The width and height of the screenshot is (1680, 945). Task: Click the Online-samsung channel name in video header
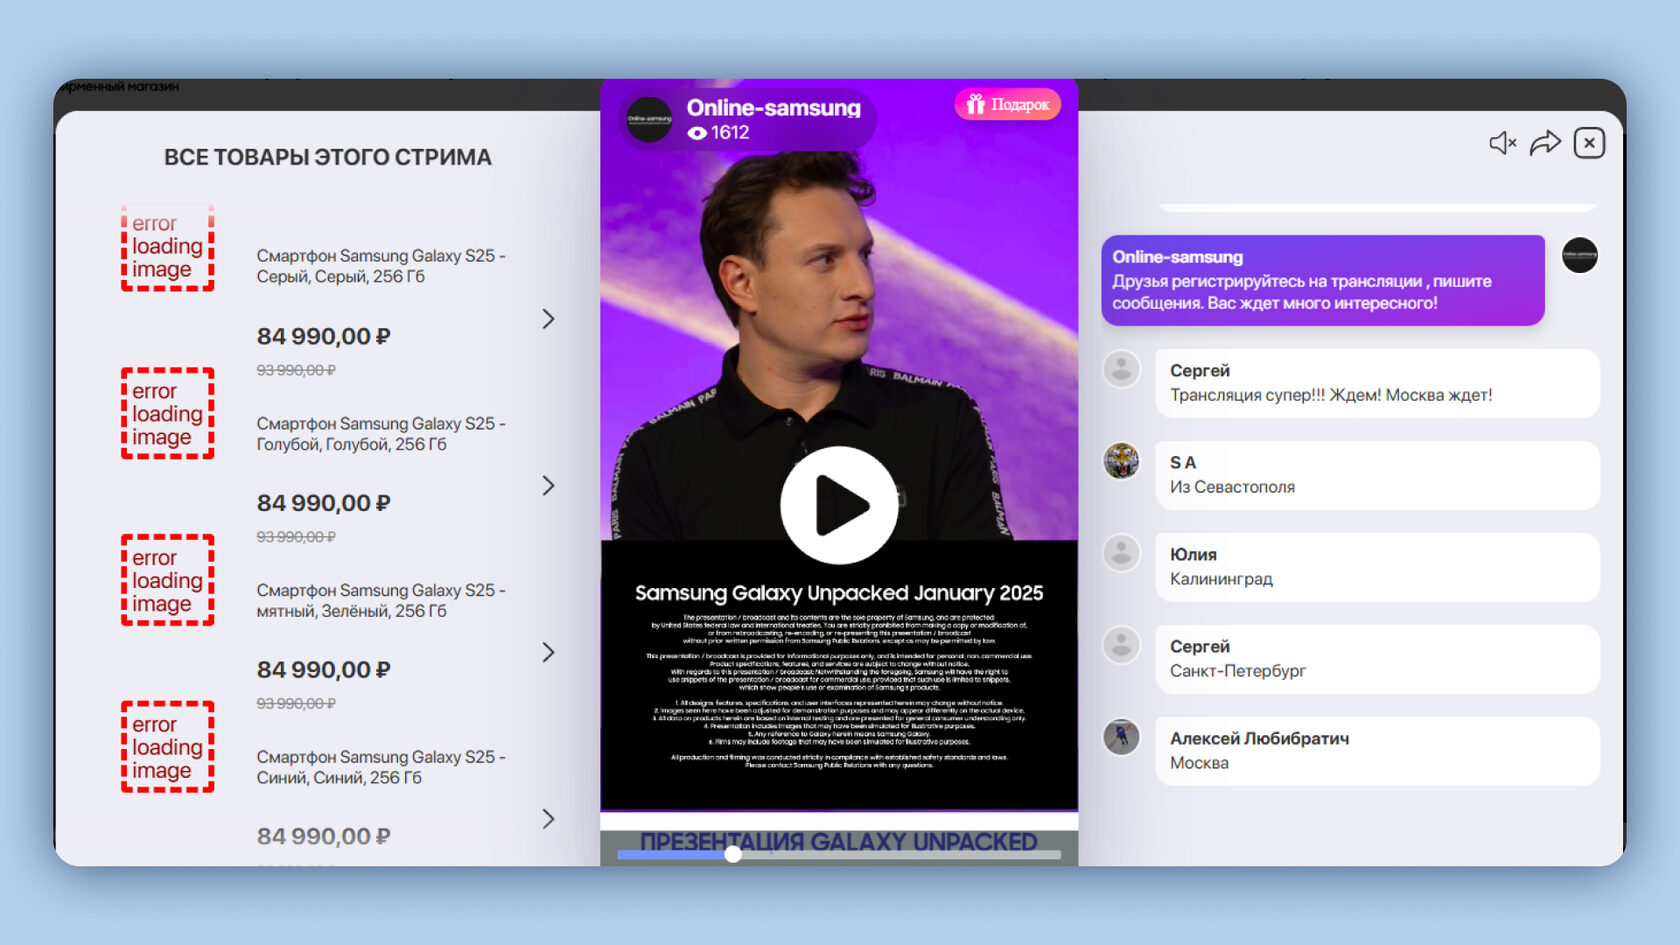point(773,108)
